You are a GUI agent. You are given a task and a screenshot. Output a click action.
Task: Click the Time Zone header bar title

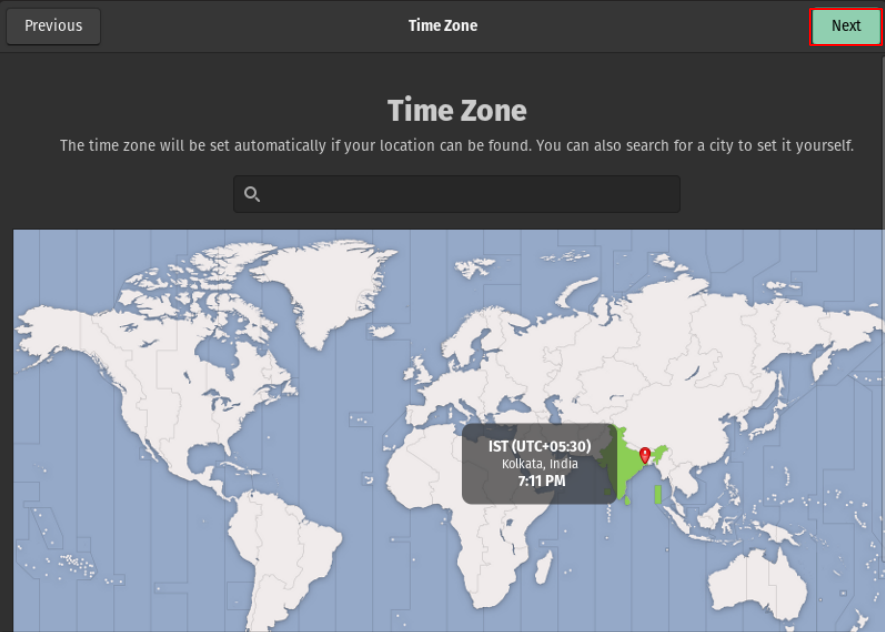(x=442, y=26)
